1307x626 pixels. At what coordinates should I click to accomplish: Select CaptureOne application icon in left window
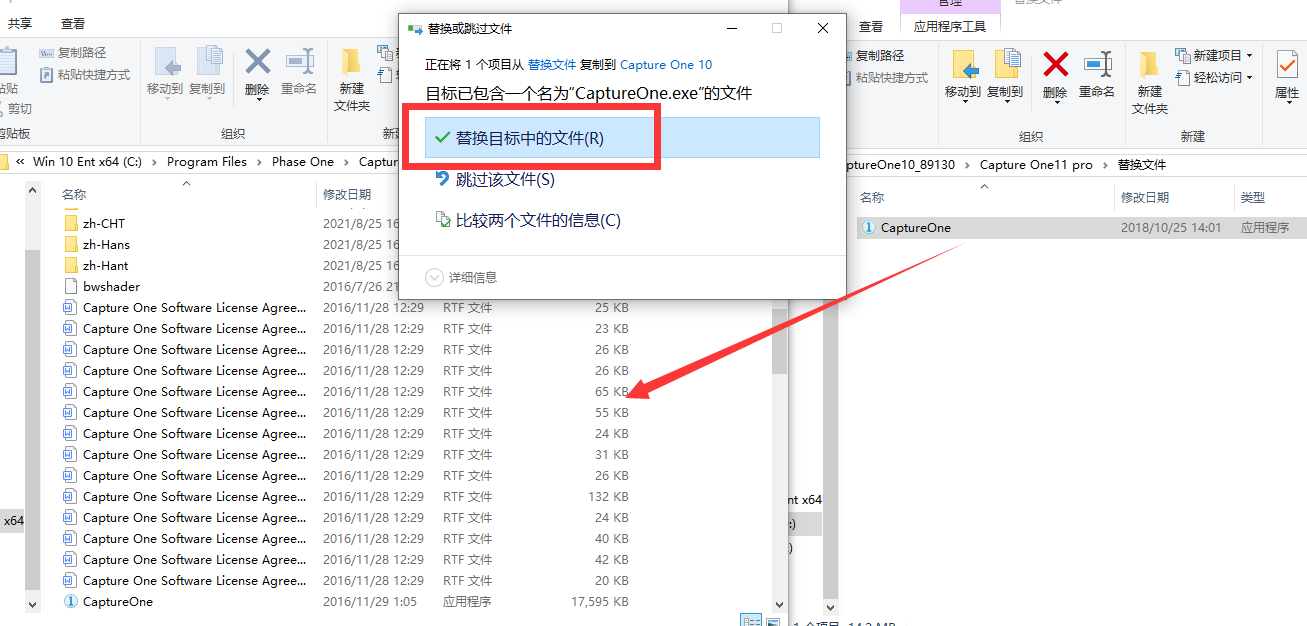[x=70, y=601]
